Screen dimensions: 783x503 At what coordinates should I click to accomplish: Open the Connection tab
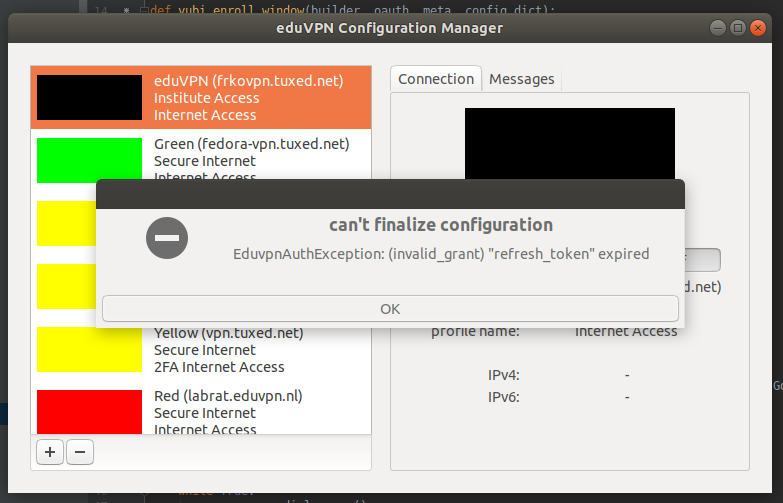(436, 79)
